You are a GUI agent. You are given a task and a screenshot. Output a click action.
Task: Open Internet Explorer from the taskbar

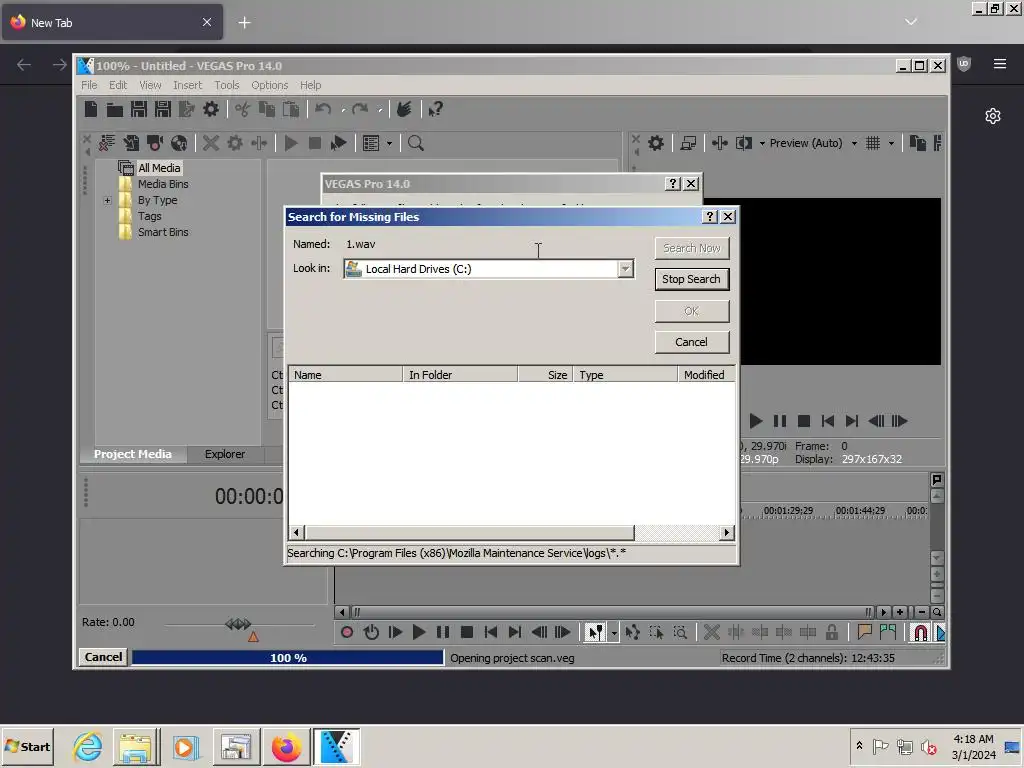(x=88, y=746)
